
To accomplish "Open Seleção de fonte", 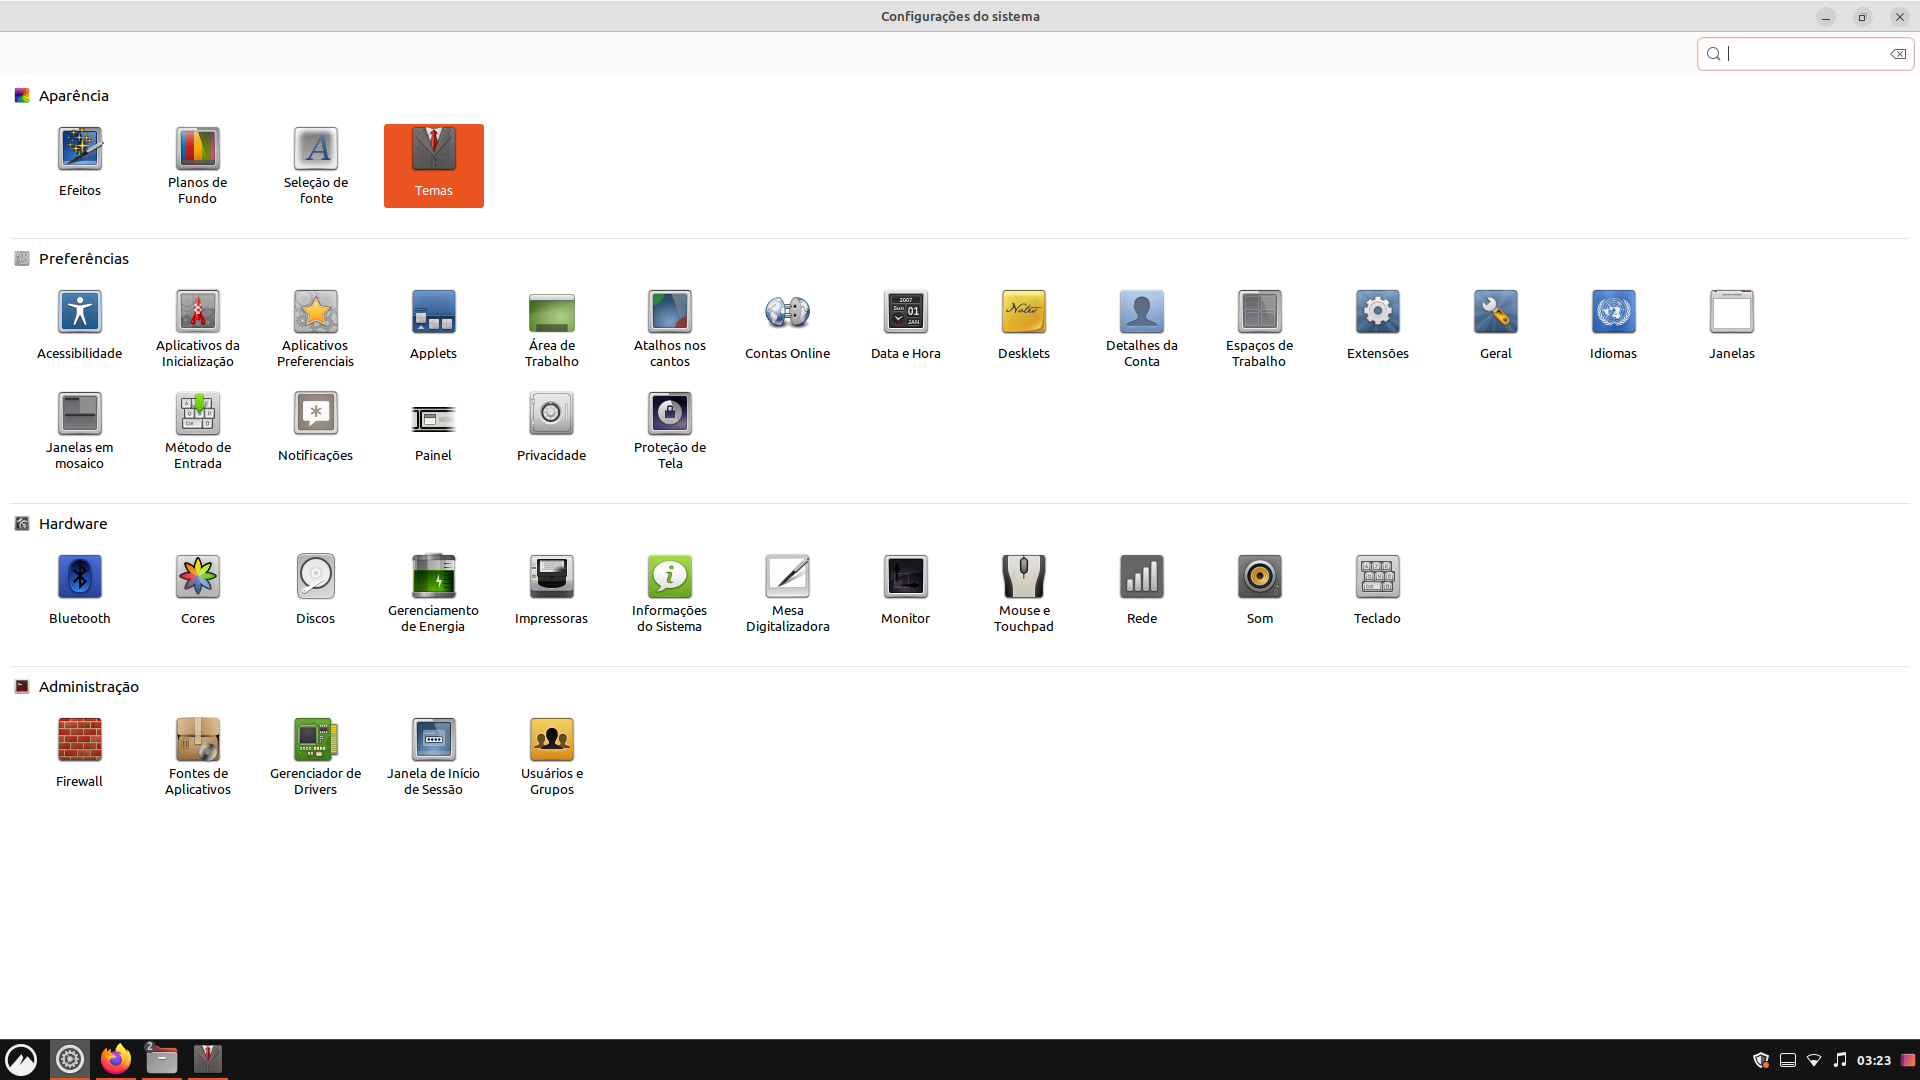I will pyautogui.click(x=315, y=165).
